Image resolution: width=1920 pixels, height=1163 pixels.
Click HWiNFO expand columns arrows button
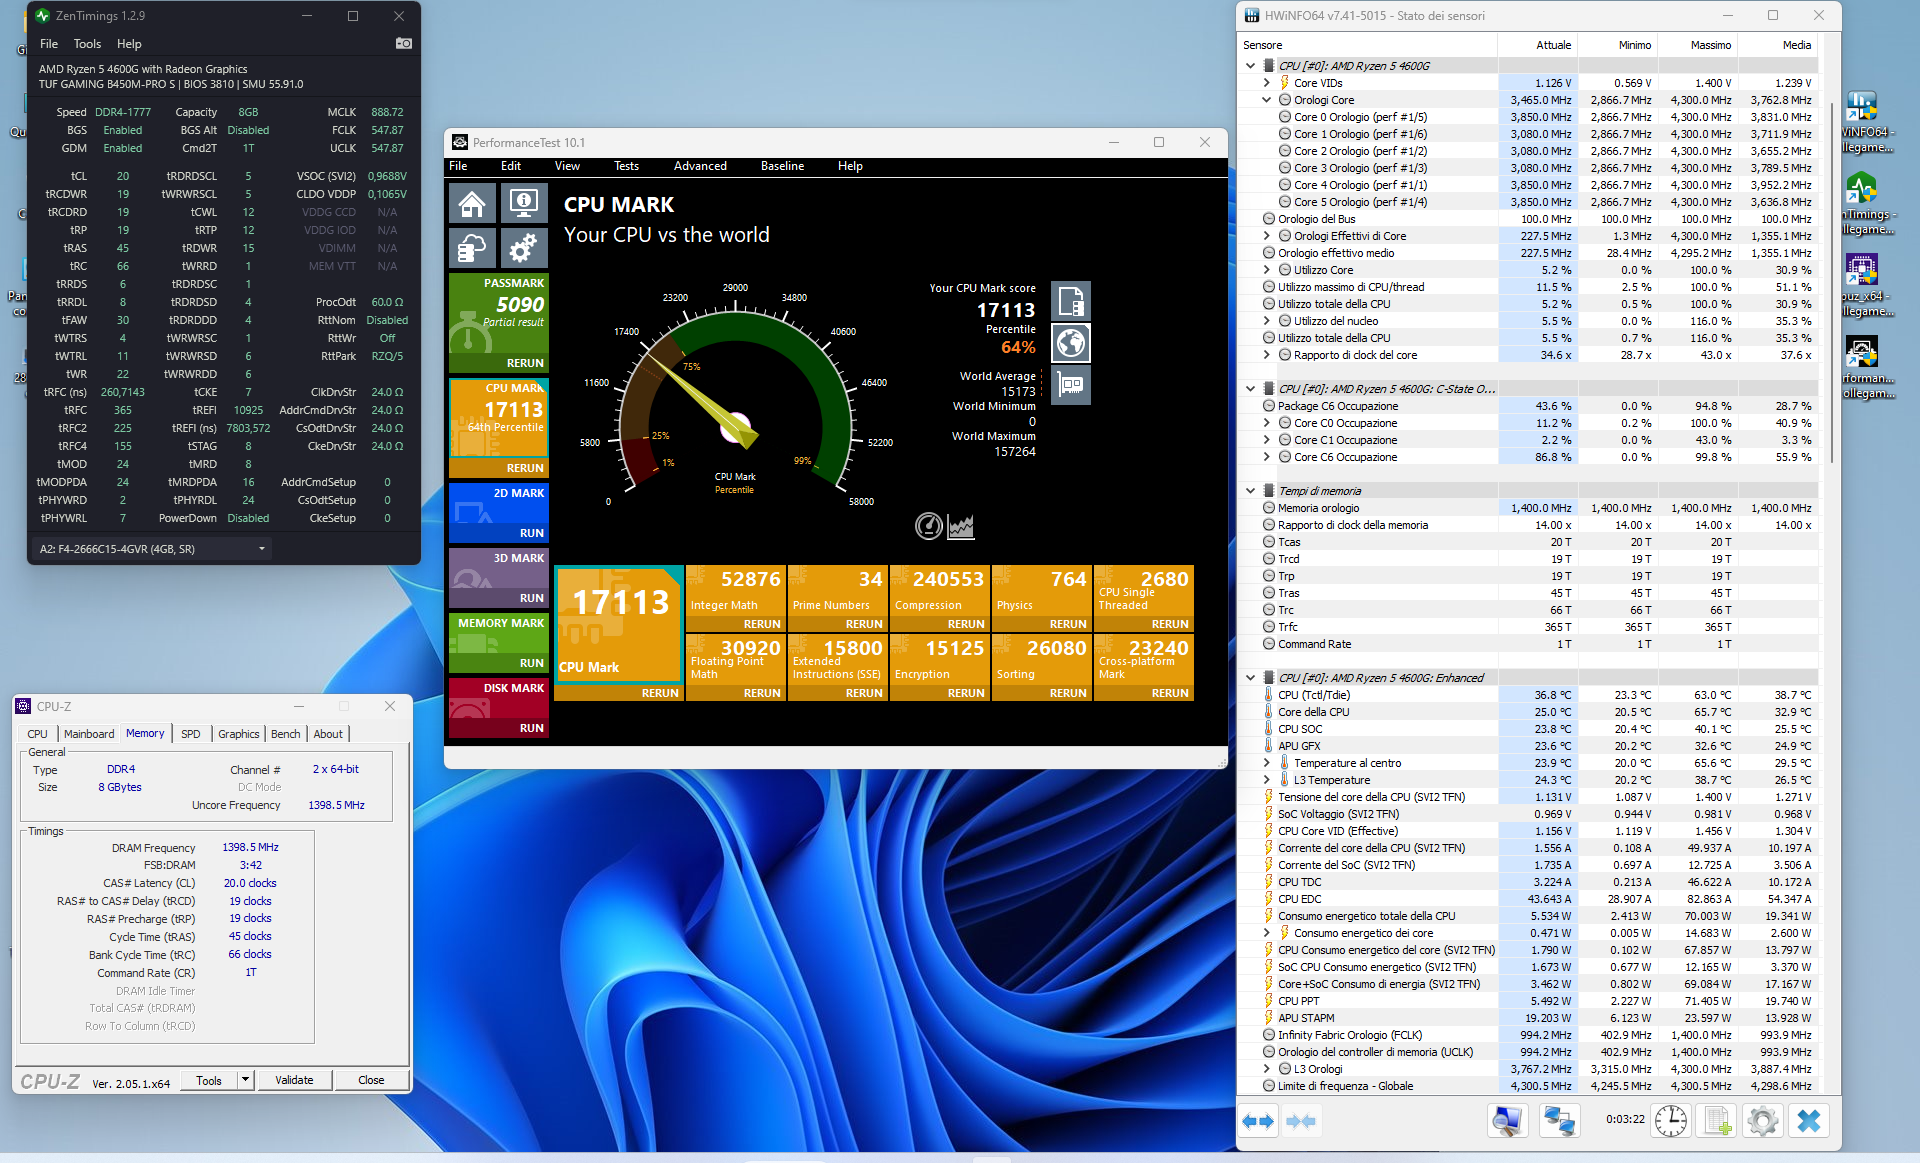coord(1258,1121)
